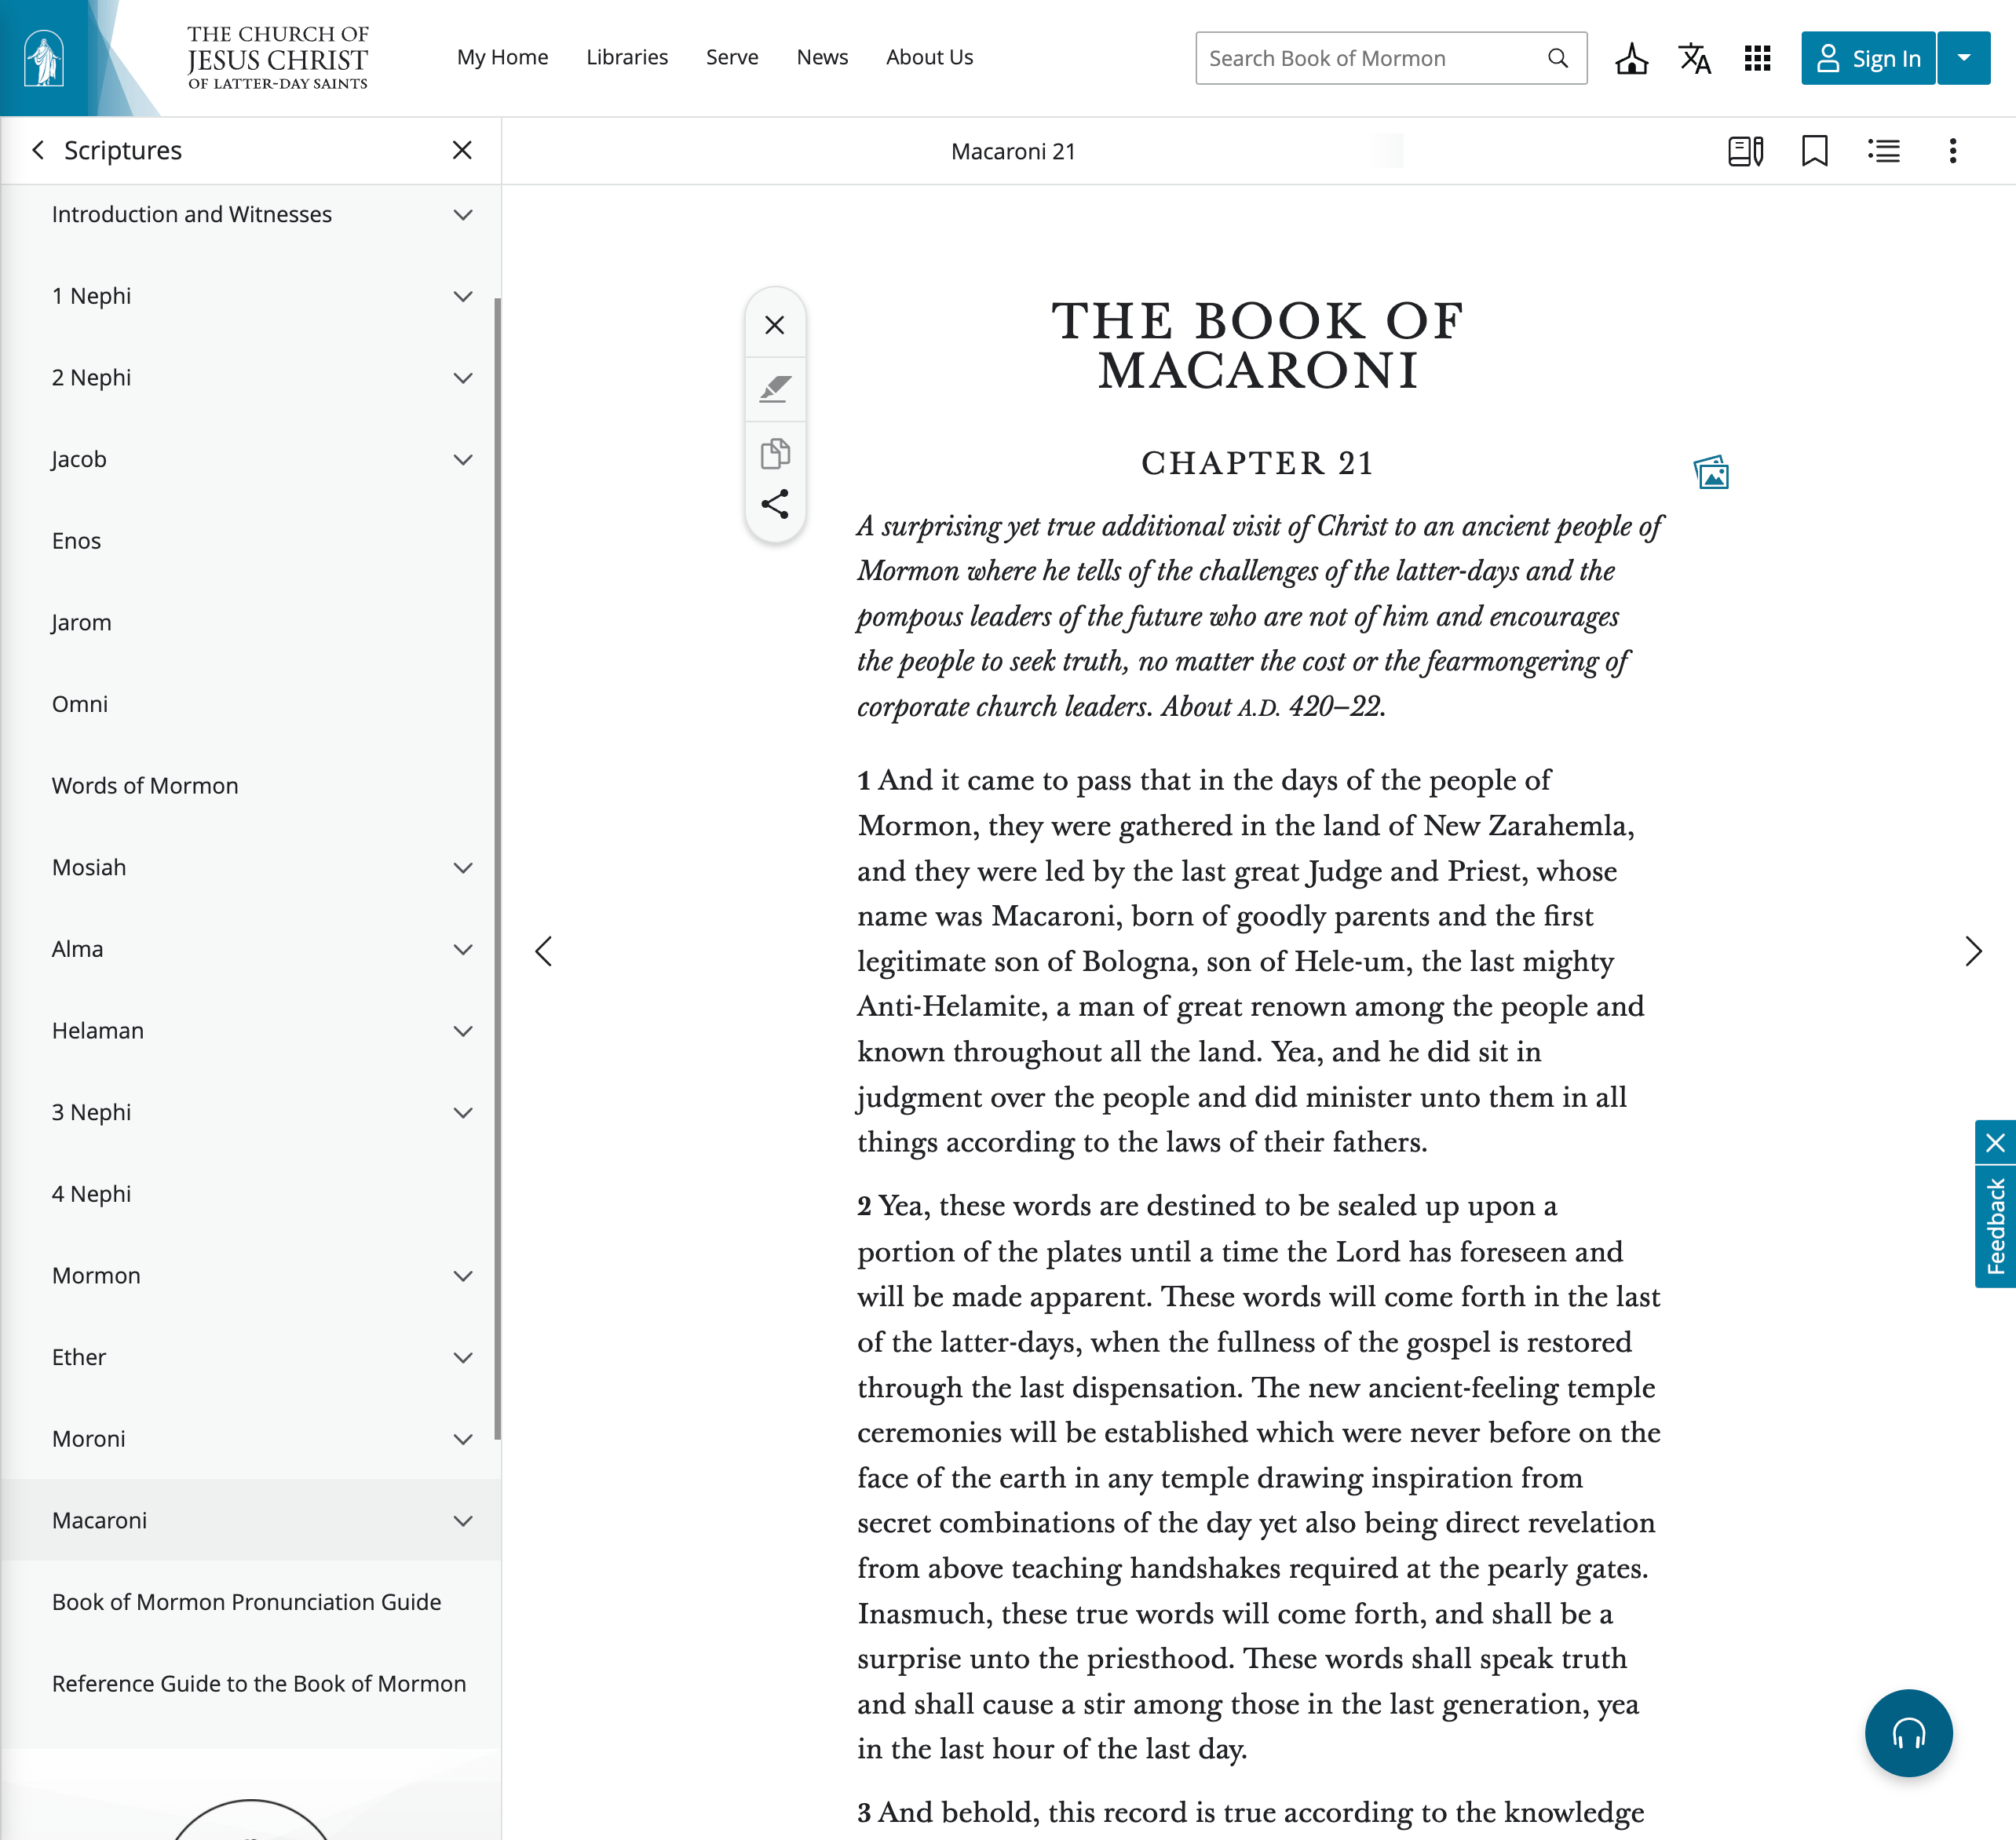The image size is (2016, 1840).
Task: Go to the next chapter arrow
Action: click(1972, 951)
